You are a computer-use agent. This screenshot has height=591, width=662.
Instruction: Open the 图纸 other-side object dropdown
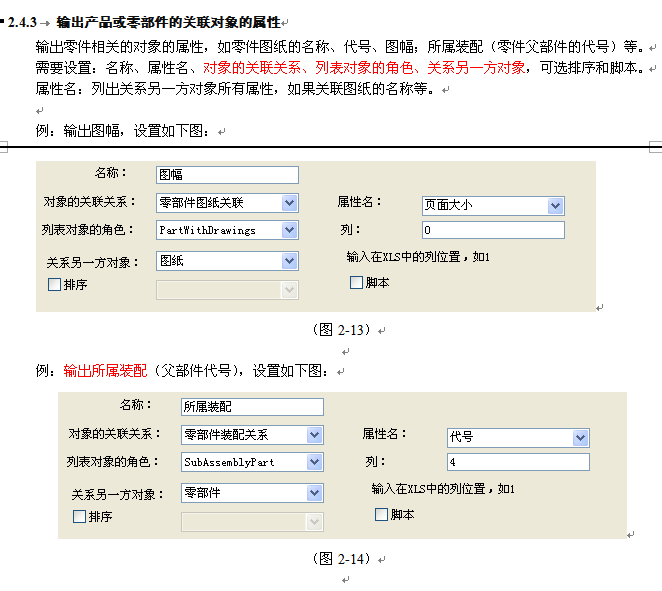pyautogui.click(x=289, y=261)
